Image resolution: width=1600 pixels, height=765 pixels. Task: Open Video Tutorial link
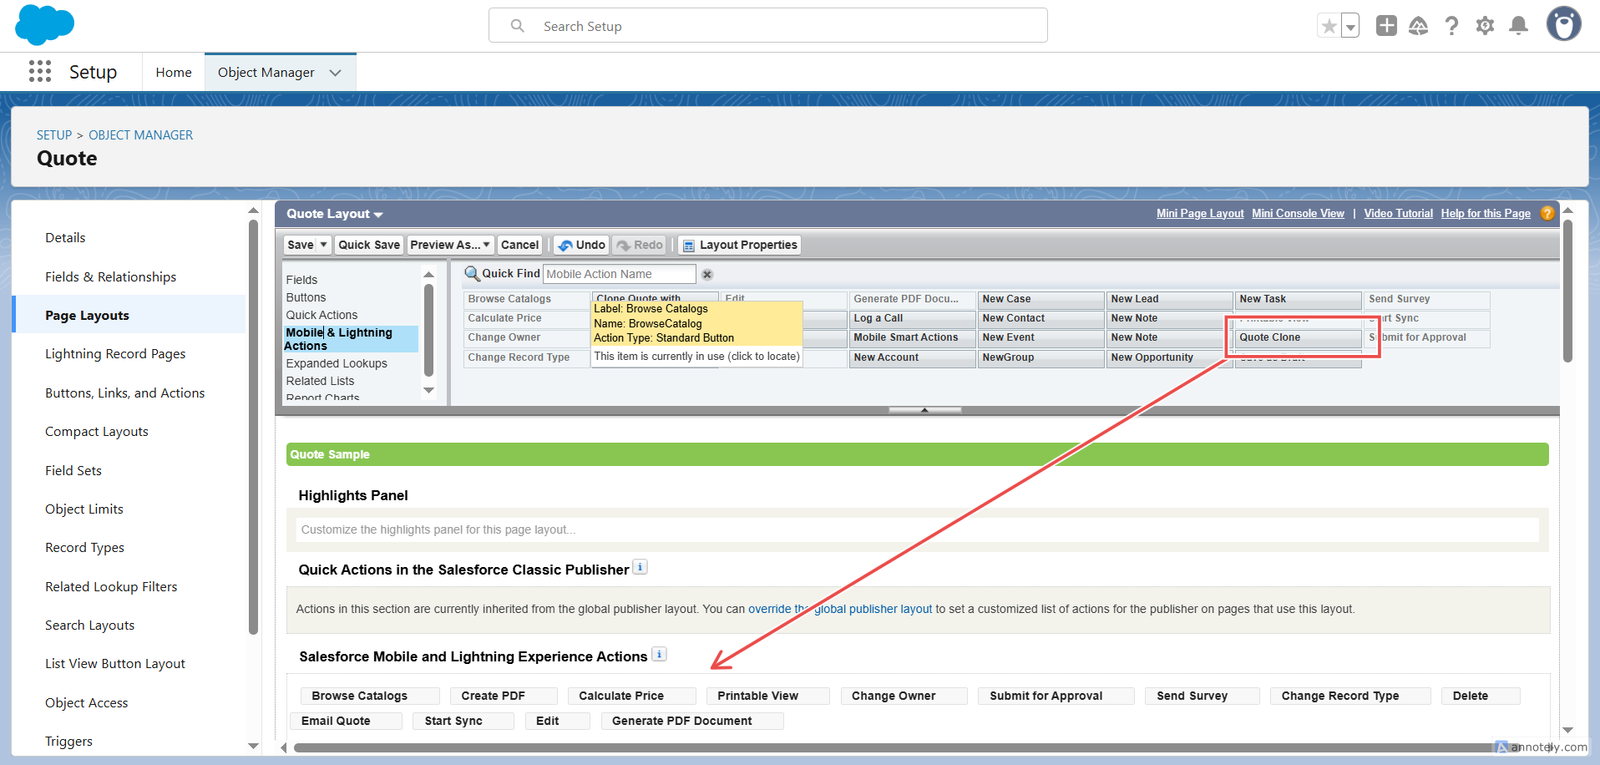tap(1398, 214)
